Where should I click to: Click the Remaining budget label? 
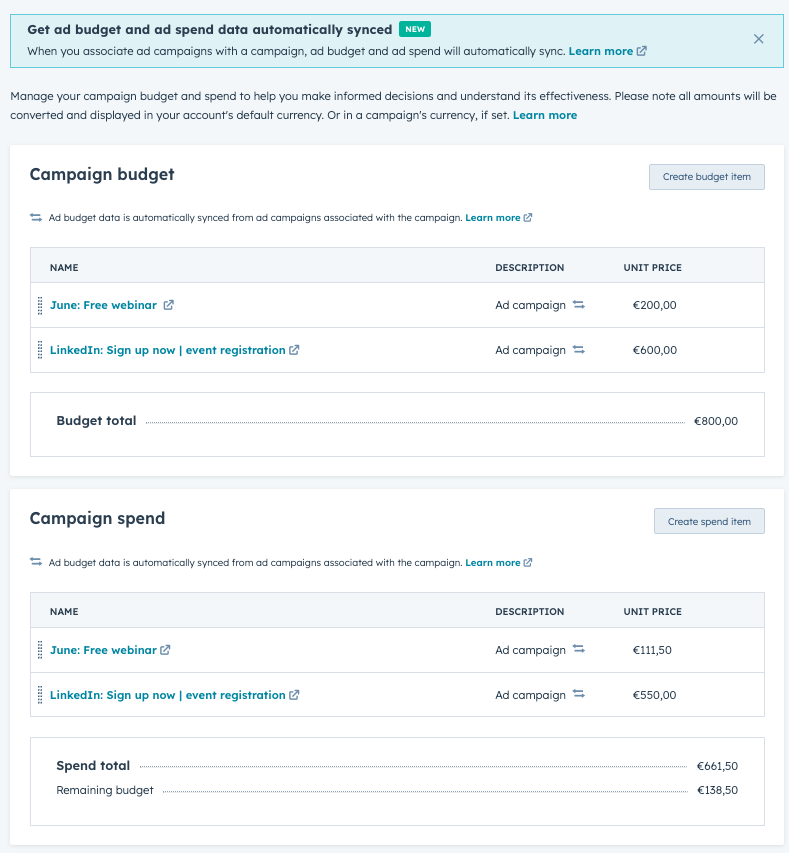click(x=105, y=790)
